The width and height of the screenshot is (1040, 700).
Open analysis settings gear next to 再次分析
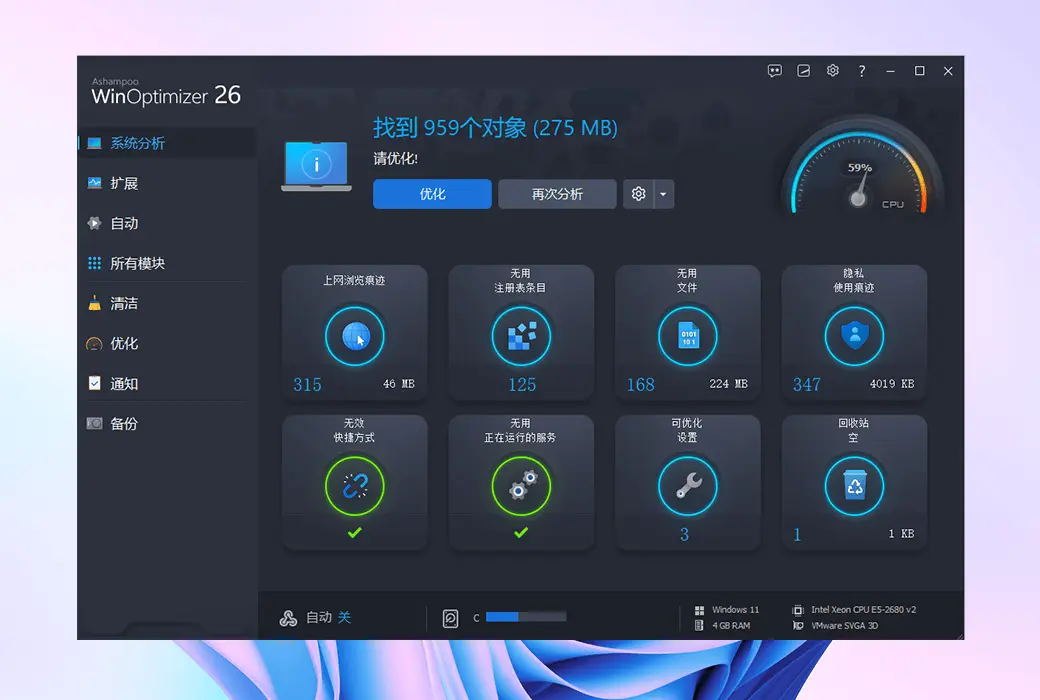tap(638, 194)
